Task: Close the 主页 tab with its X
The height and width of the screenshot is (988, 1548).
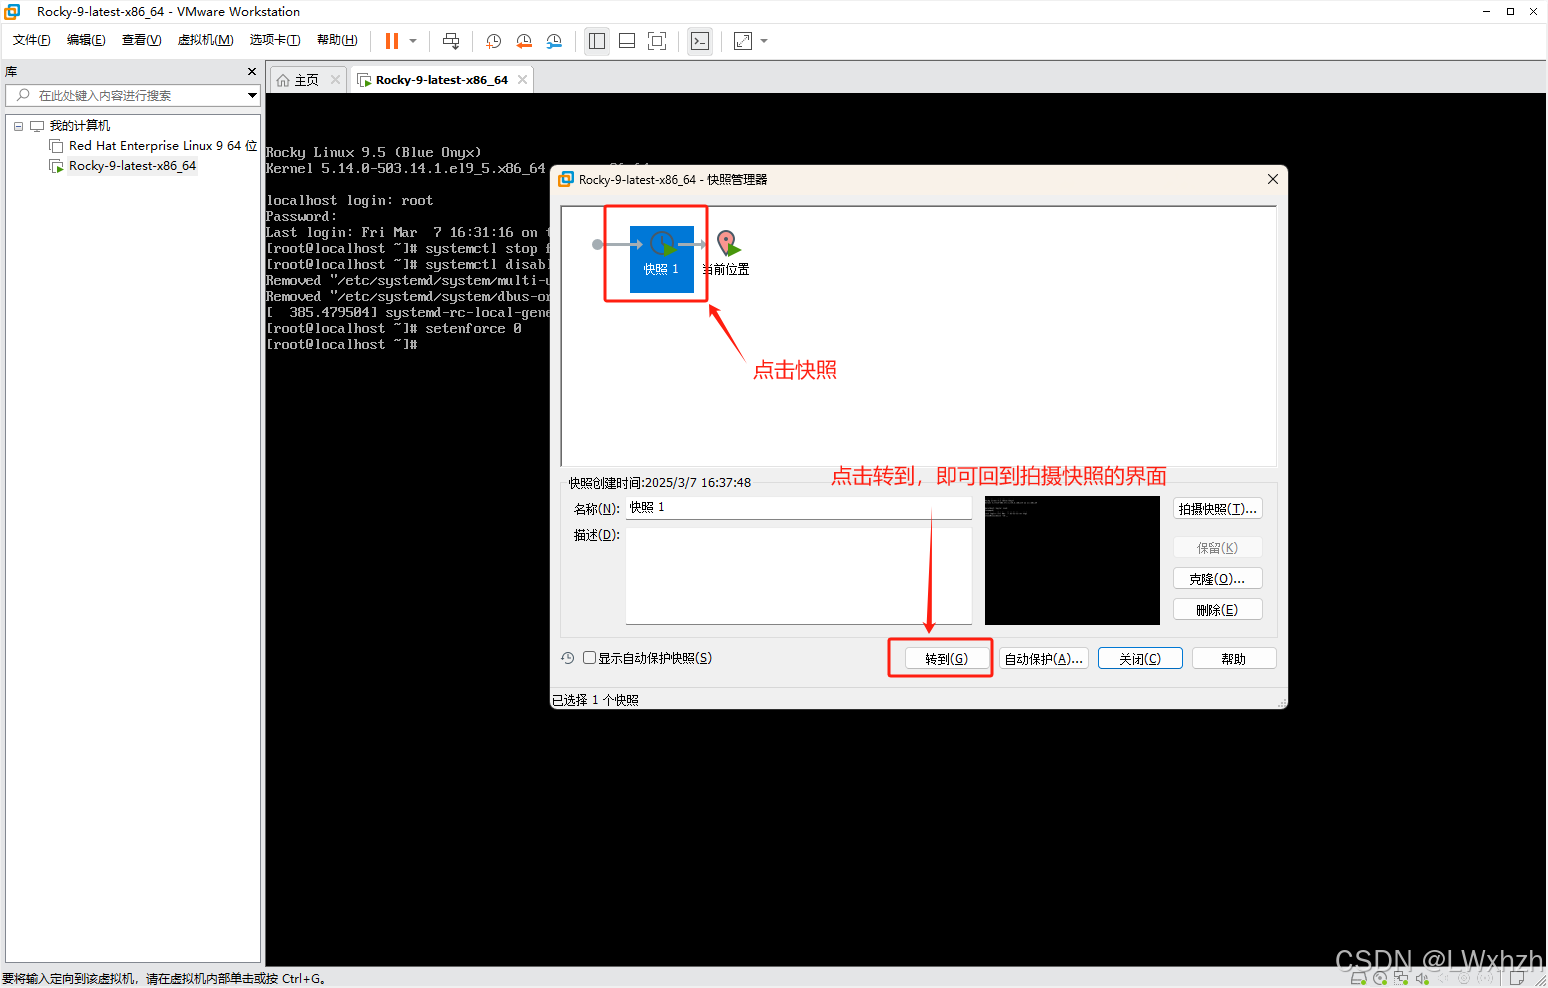Action: pos(335,80)
